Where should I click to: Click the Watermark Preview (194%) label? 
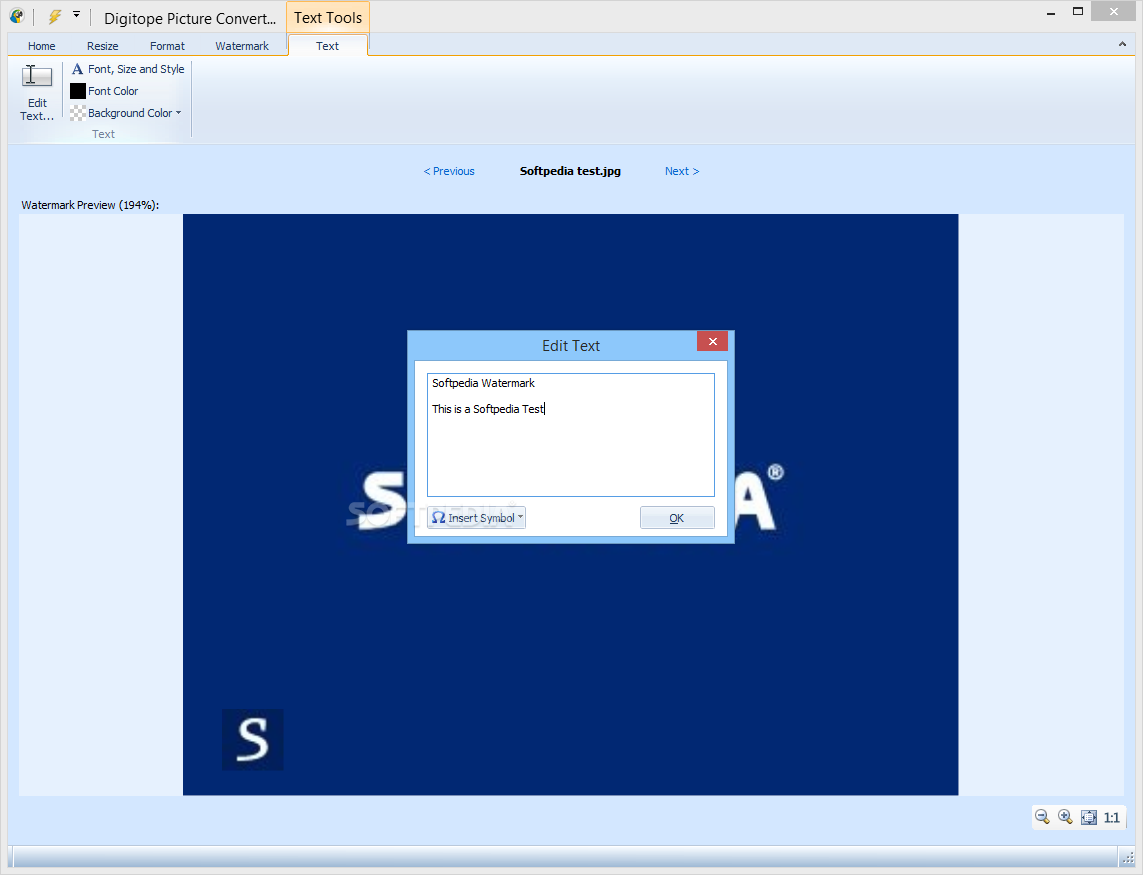tap(90, 205)
